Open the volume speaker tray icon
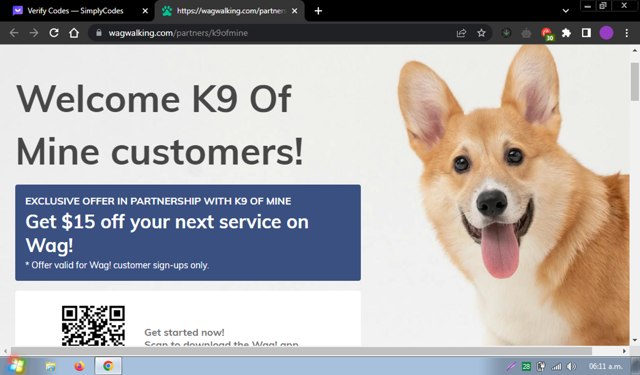Image resolution: width=640 pixels, height=375 pixels. coord(571,366)
